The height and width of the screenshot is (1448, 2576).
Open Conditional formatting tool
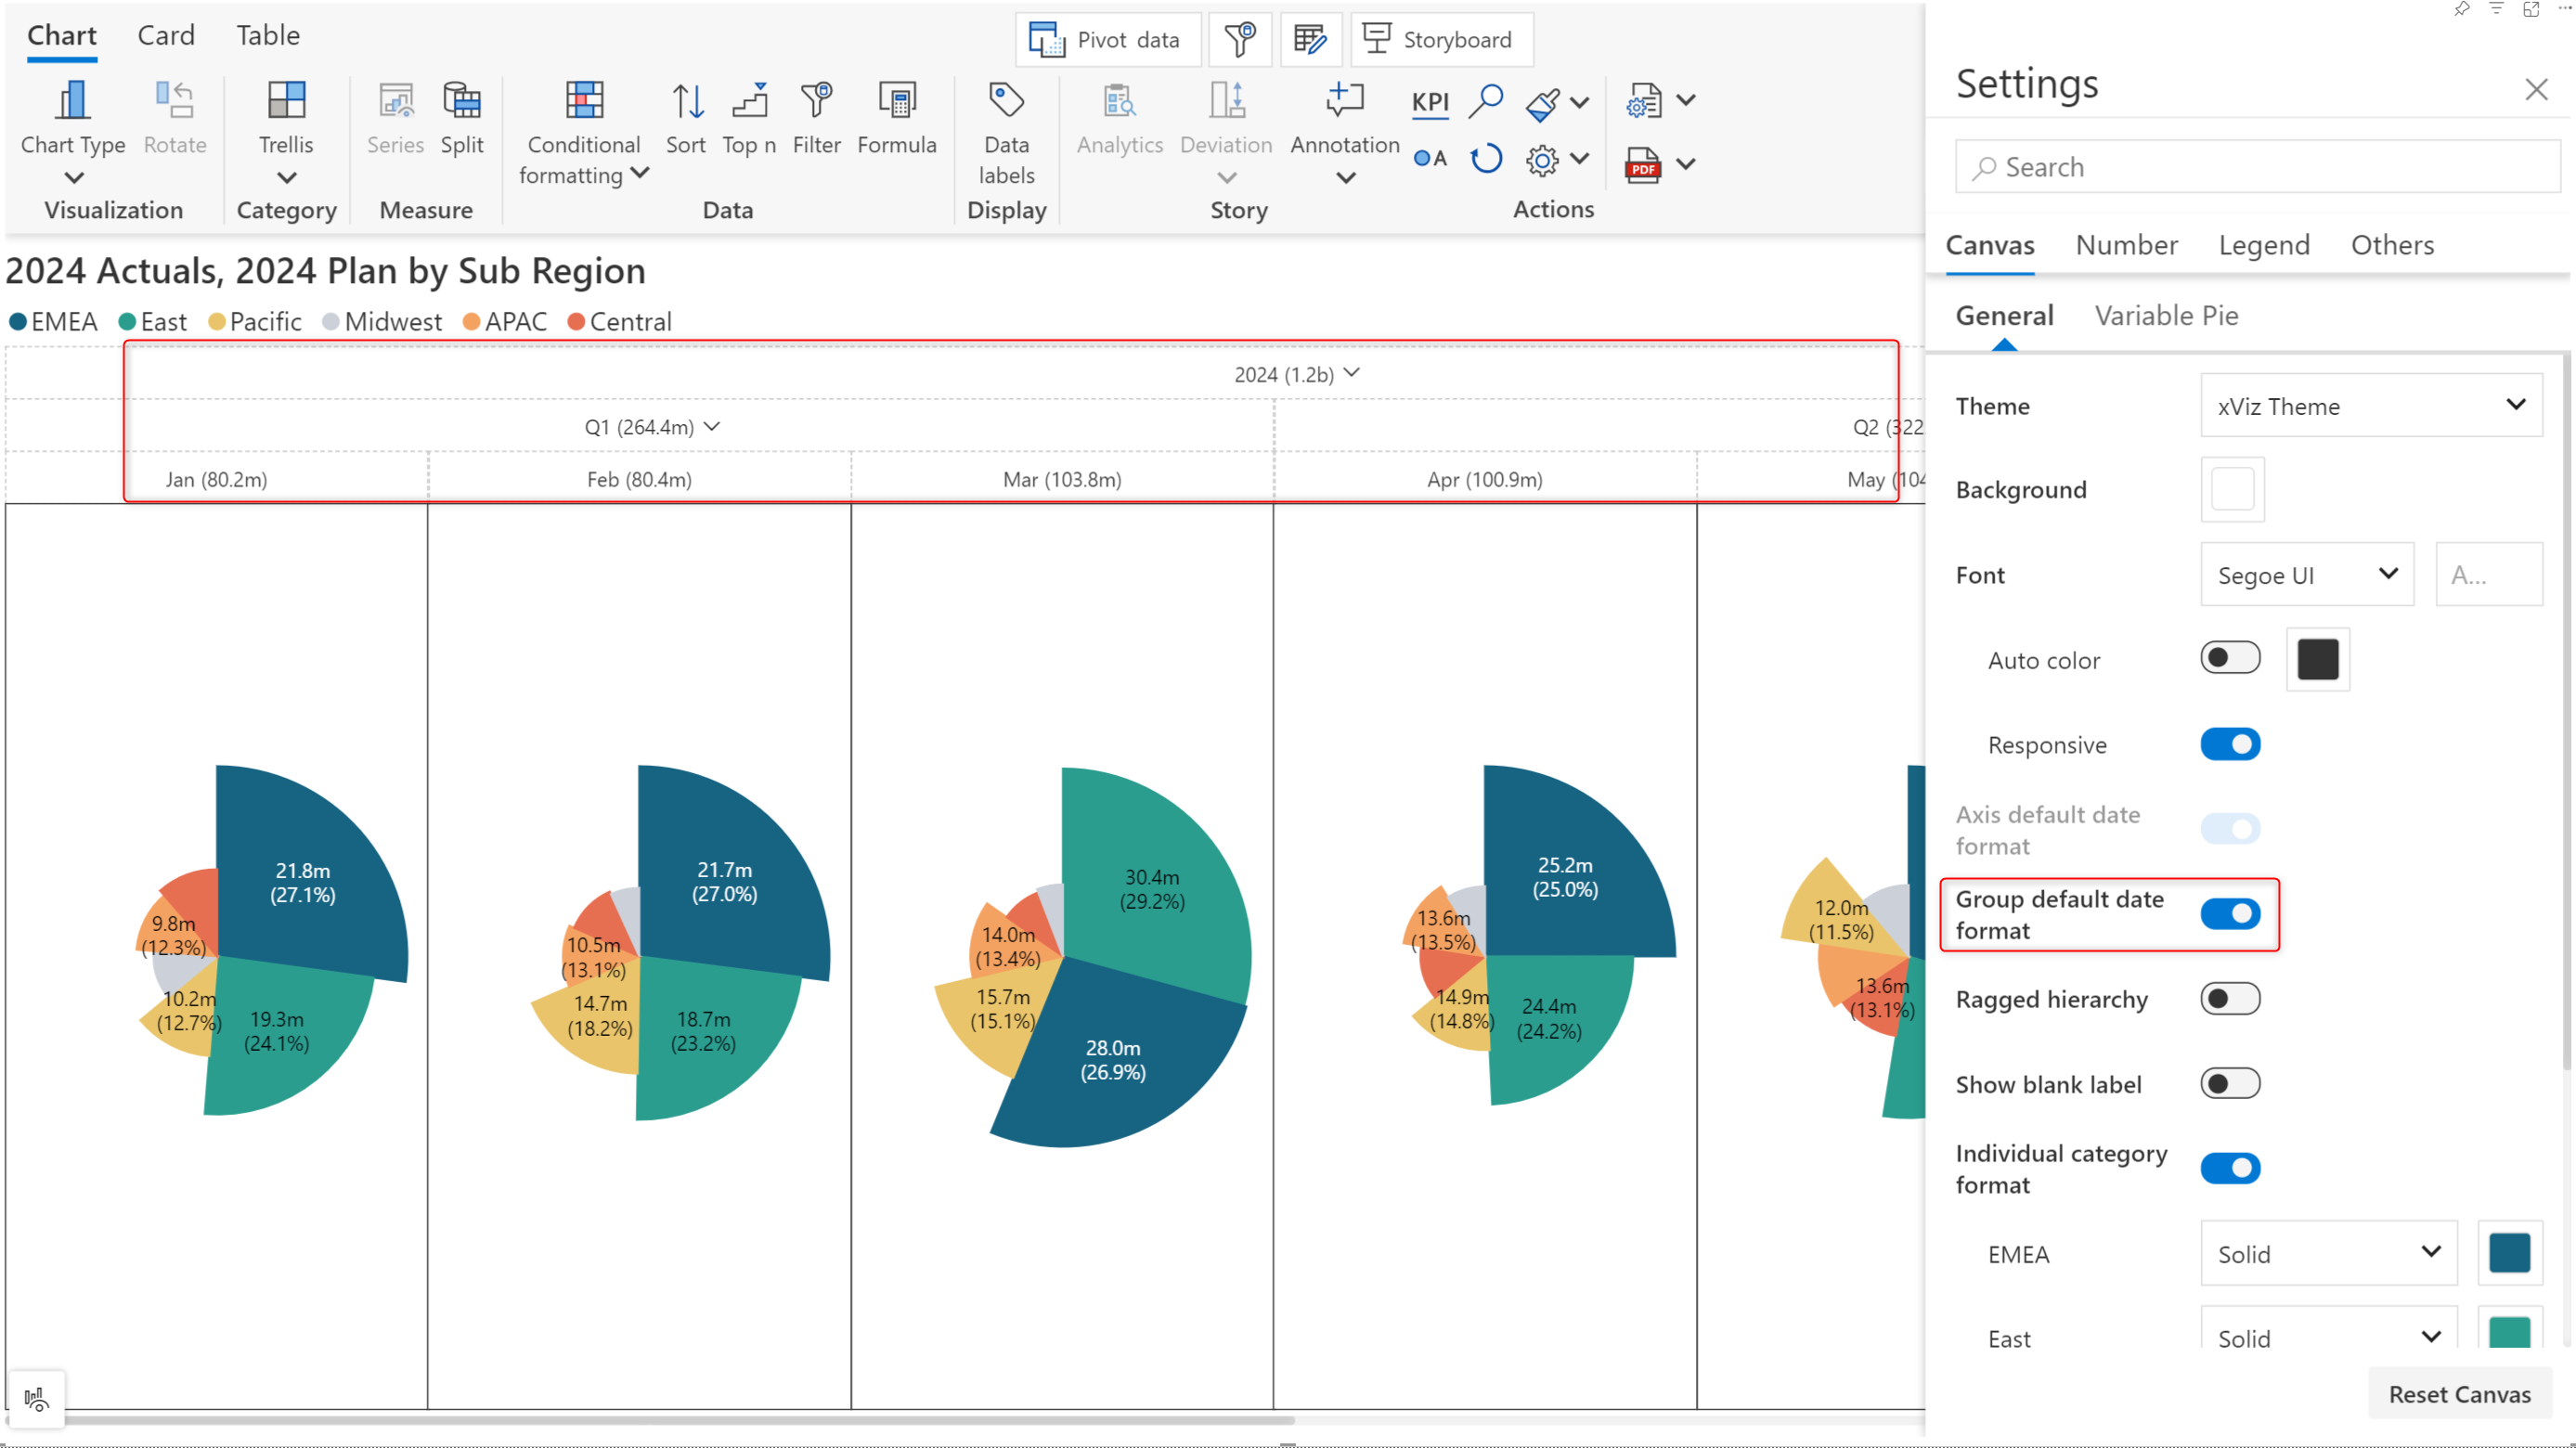(584, 131)
